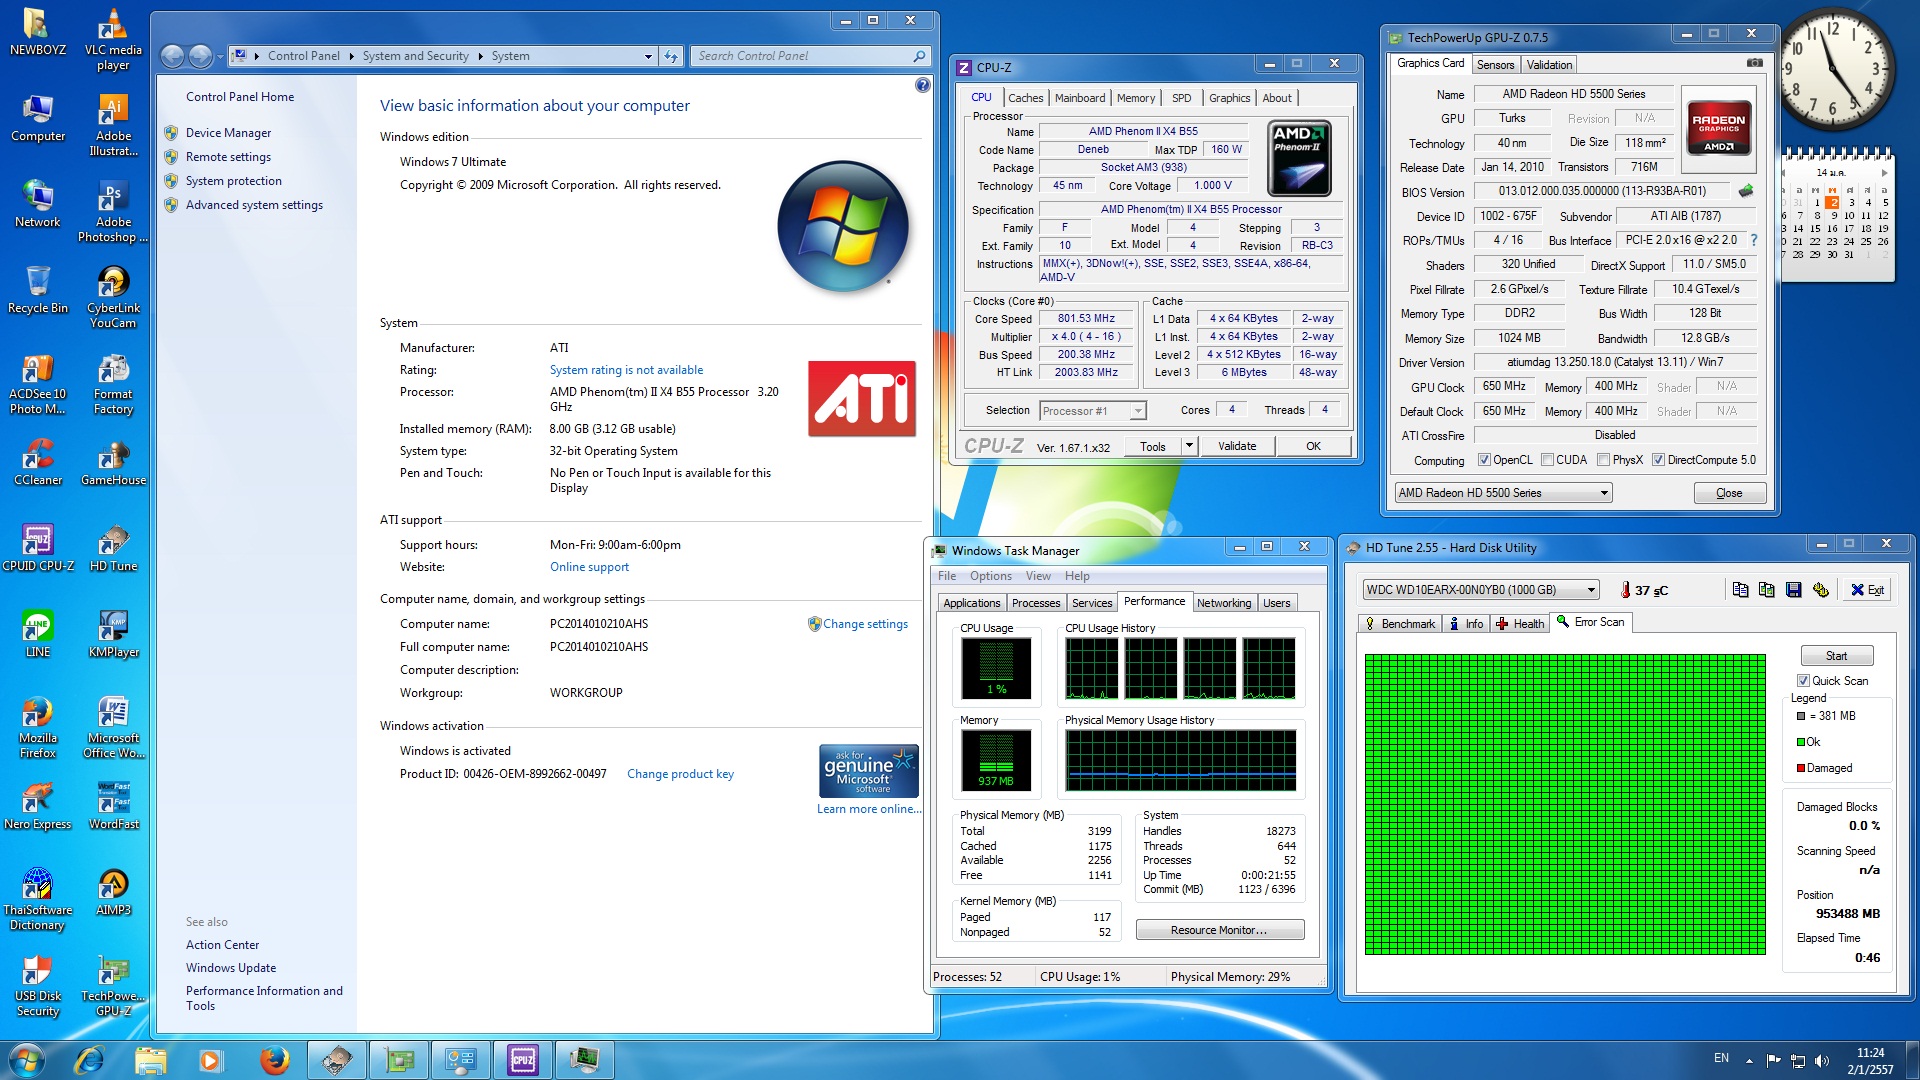
Task: Click the HD Tune options (tools) icon
Action: [1820, 590]
